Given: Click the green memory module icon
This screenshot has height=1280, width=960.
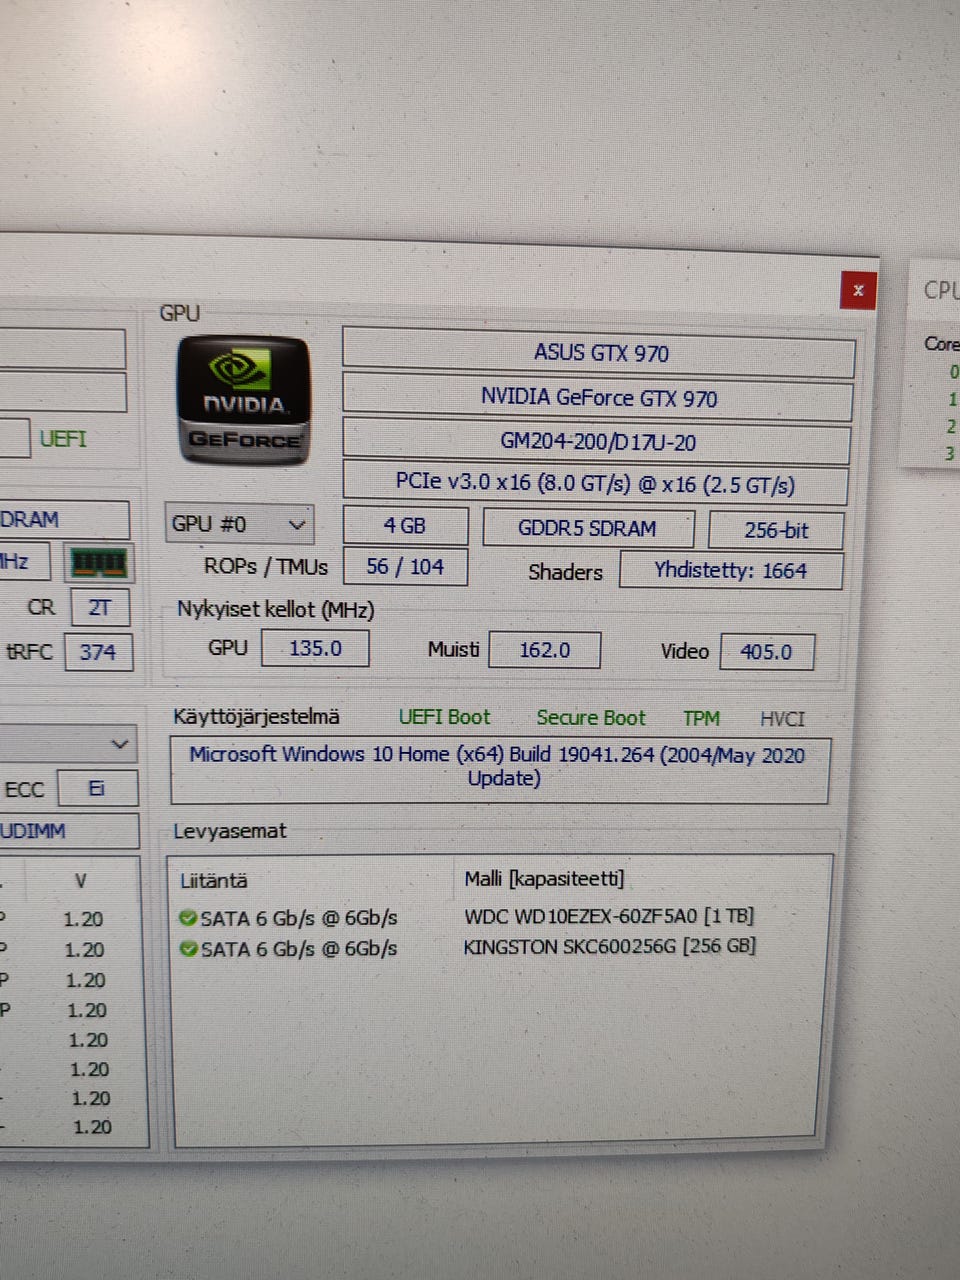Looking at the screenshot, I should tap(98, 564).
